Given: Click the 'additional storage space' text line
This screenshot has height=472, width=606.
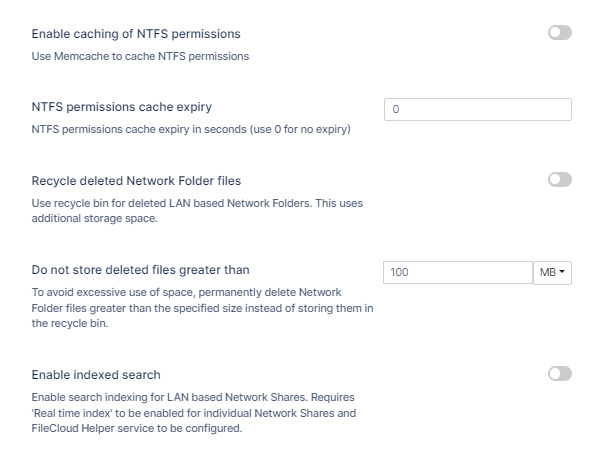Looking at the screenshot, I should click(x=92, y=217).
